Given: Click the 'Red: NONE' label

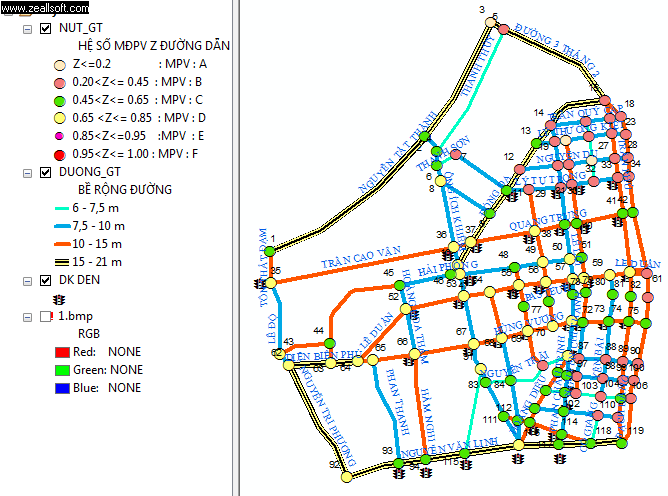Looking at the screenshot, I should [107, 352].
